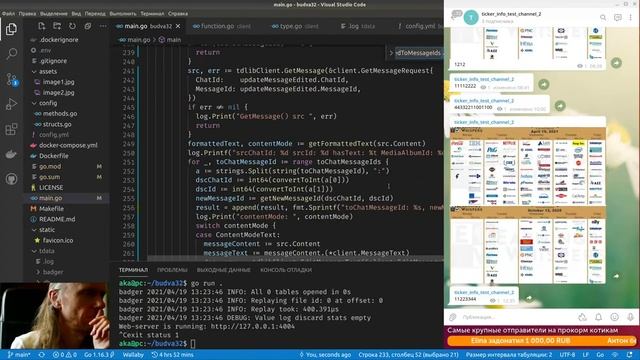This screenshot has height=360, width=640.
Task: Close the main.go editor tab
Action: [178, 26]
